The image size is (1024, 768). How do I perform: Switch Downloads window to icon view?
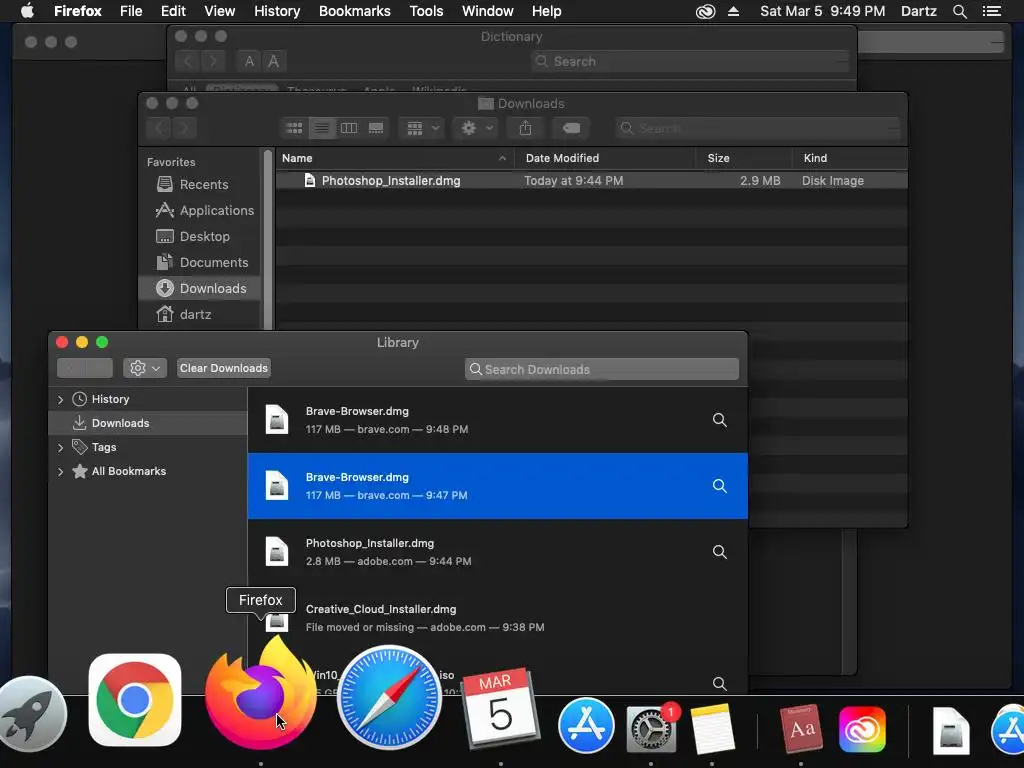point(295,128)
